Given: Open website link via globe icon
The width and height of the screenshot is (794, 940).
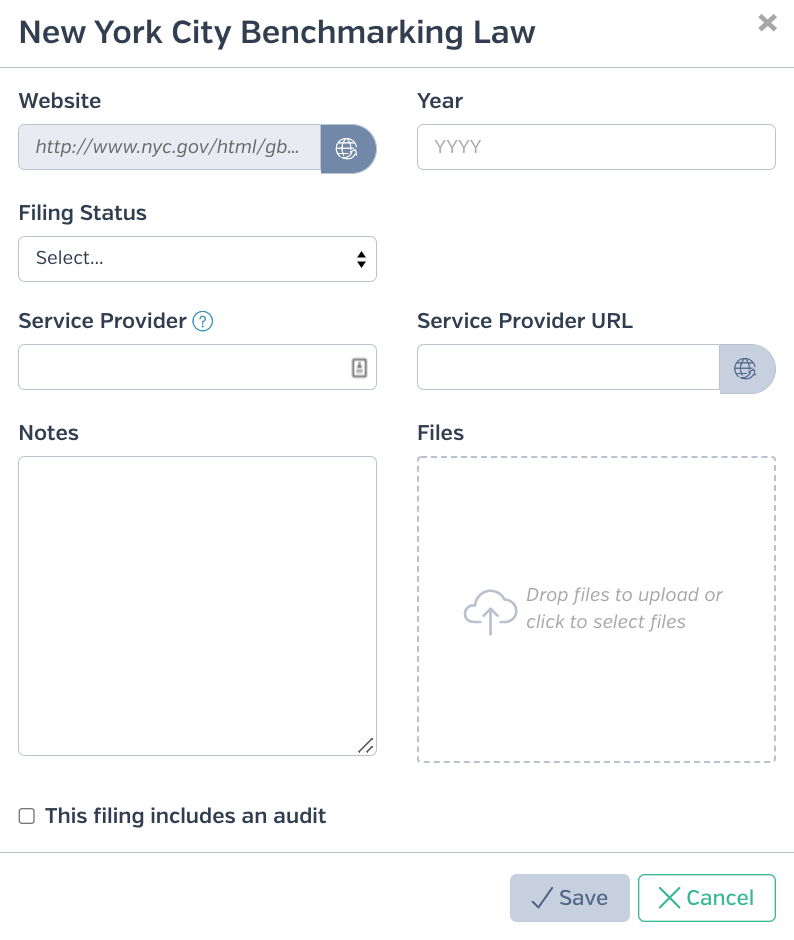Looking at the screenshot, I should [x=348, y=148].
